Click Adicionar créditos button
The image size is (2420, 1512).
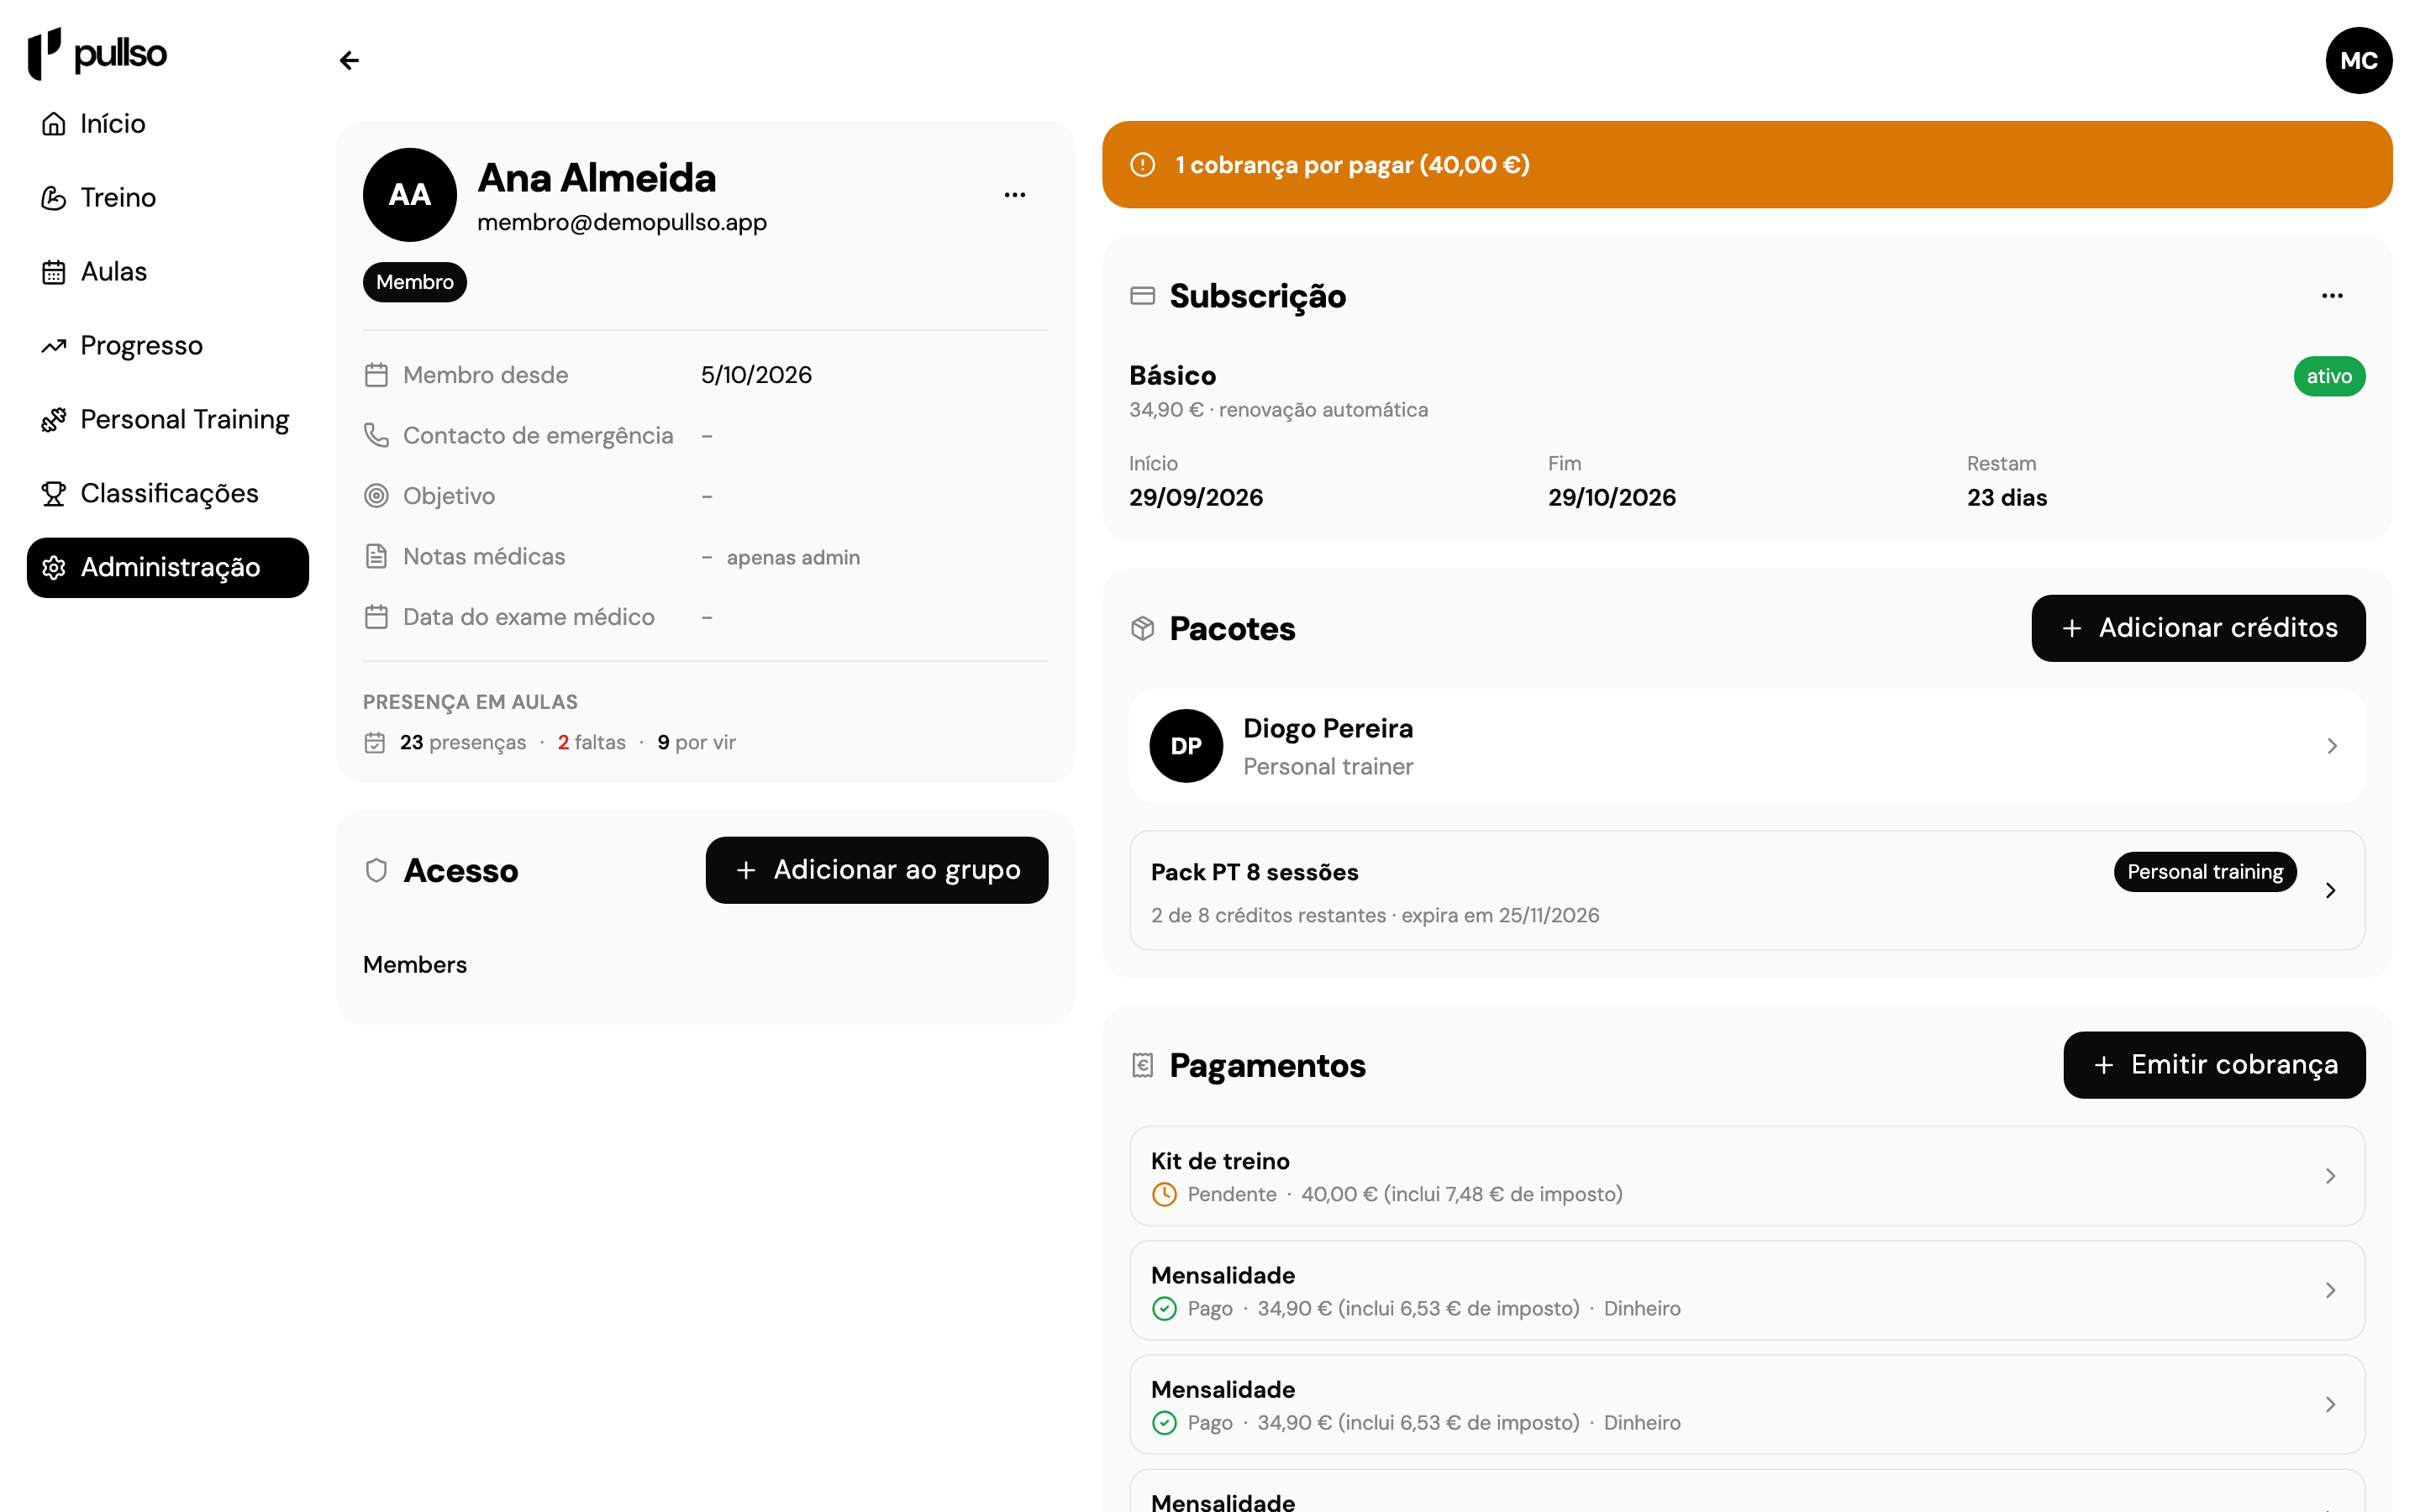pyautogui.click(x=2198, y=628)
